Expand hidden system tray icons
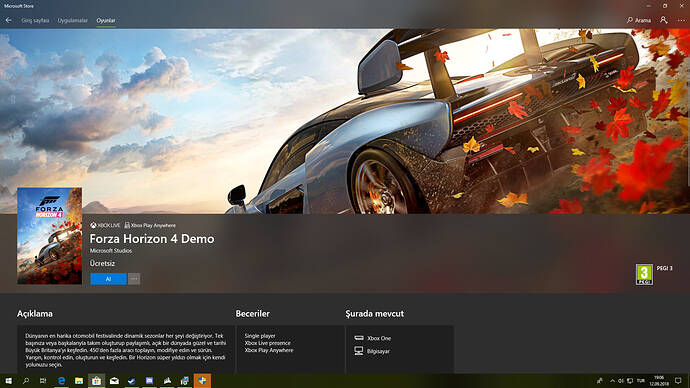The height and width of the screenshot is (388, 690). 612,381
